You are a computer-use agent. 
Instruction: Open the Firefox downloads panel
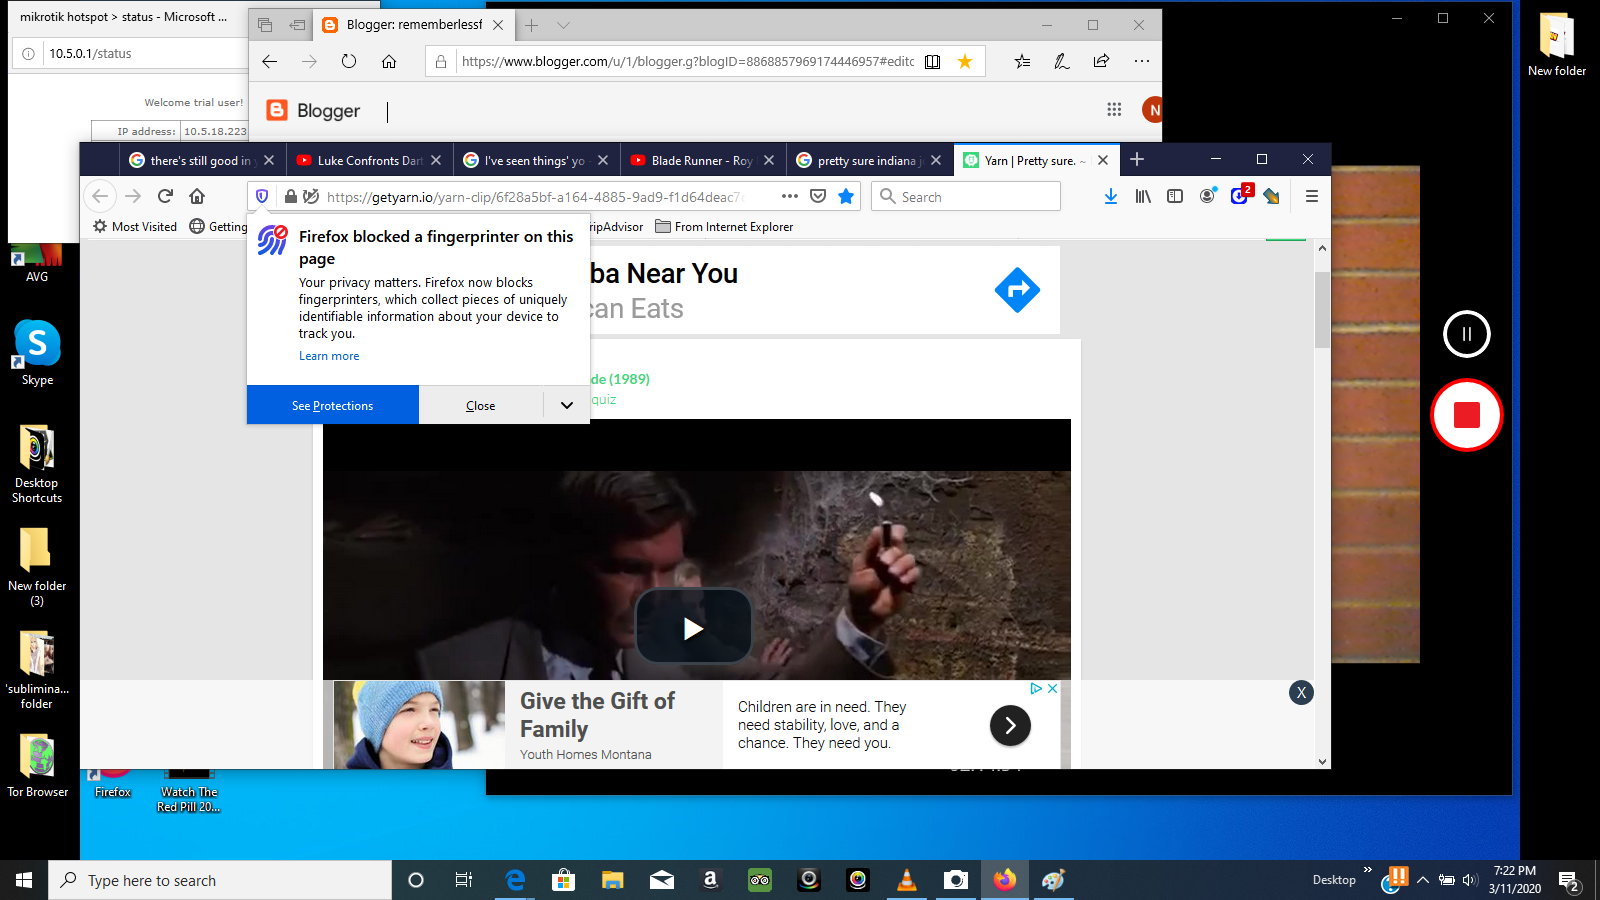(x=1111, y=197)
